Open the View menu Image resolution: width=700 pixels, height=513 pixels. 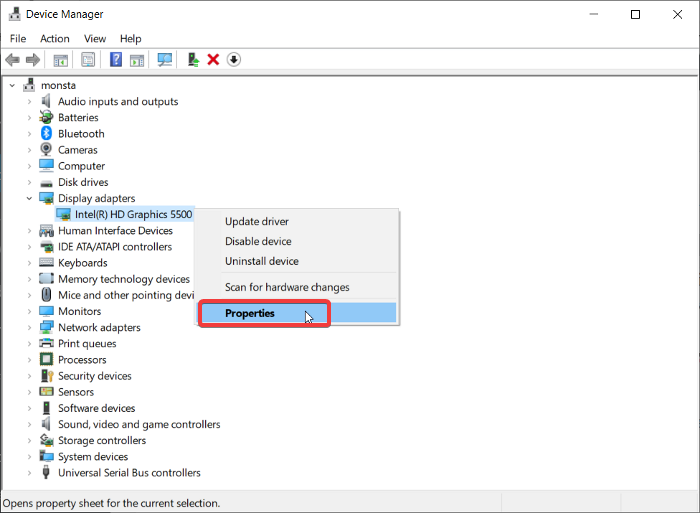(x=95, y=39)
